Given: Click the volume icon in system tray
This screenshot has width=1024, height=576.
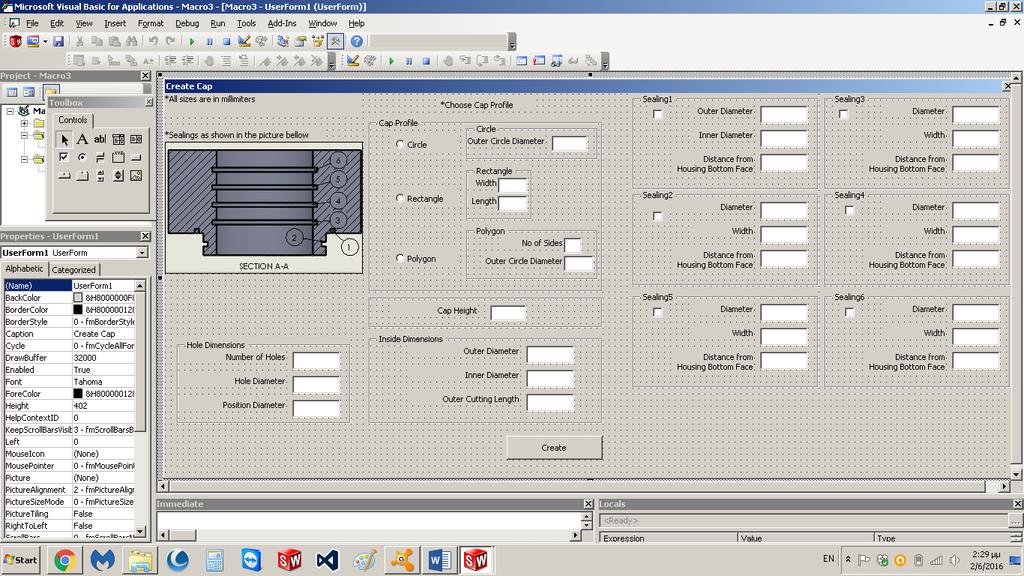Looking at the screenshot, I should tap(954, 560).
